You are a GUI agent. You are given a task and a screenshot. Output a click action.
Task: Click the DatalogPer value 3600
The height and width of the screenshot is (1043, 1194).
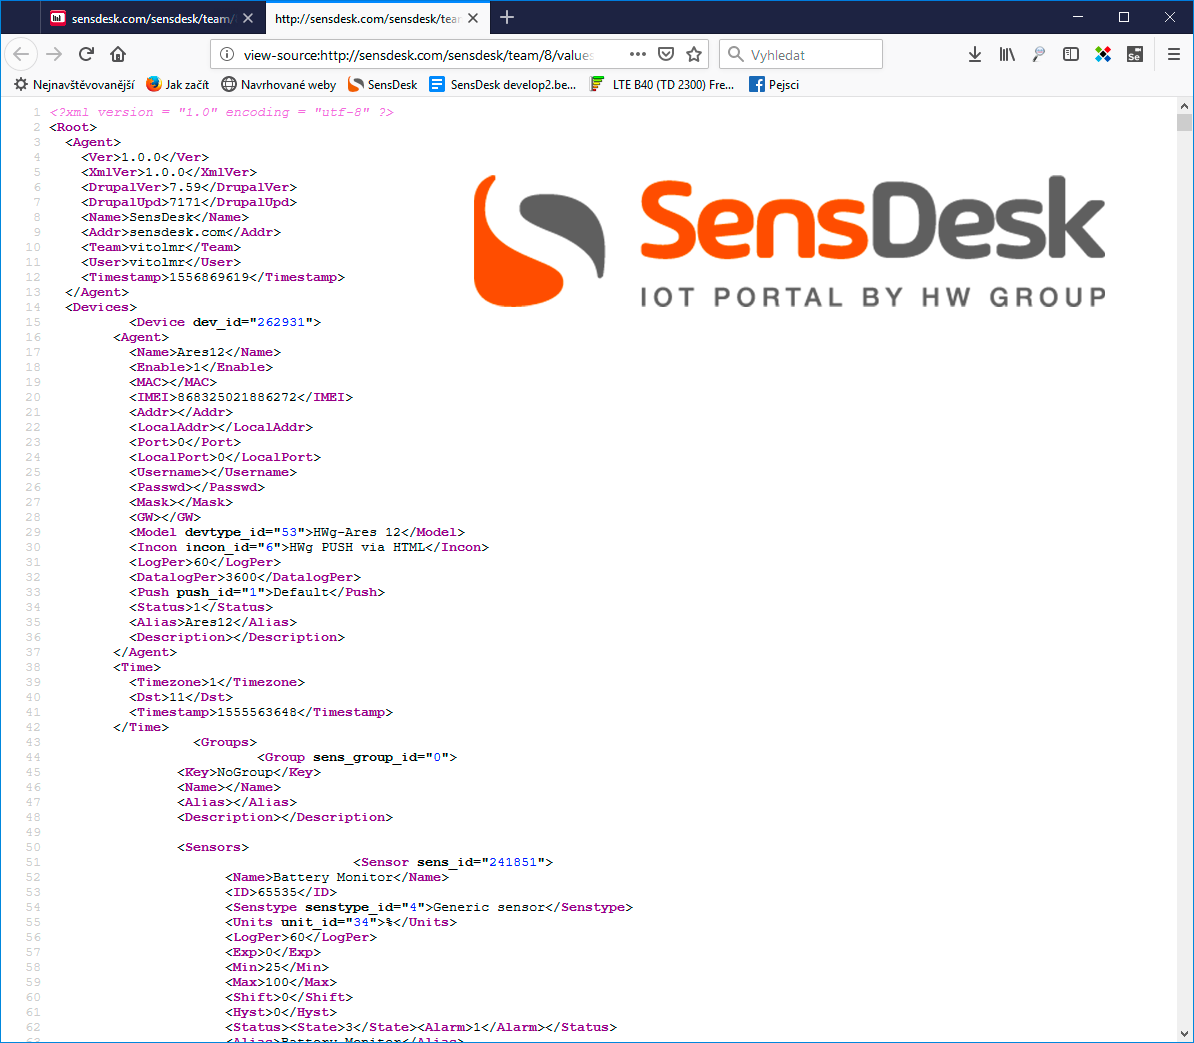point(241,577)
